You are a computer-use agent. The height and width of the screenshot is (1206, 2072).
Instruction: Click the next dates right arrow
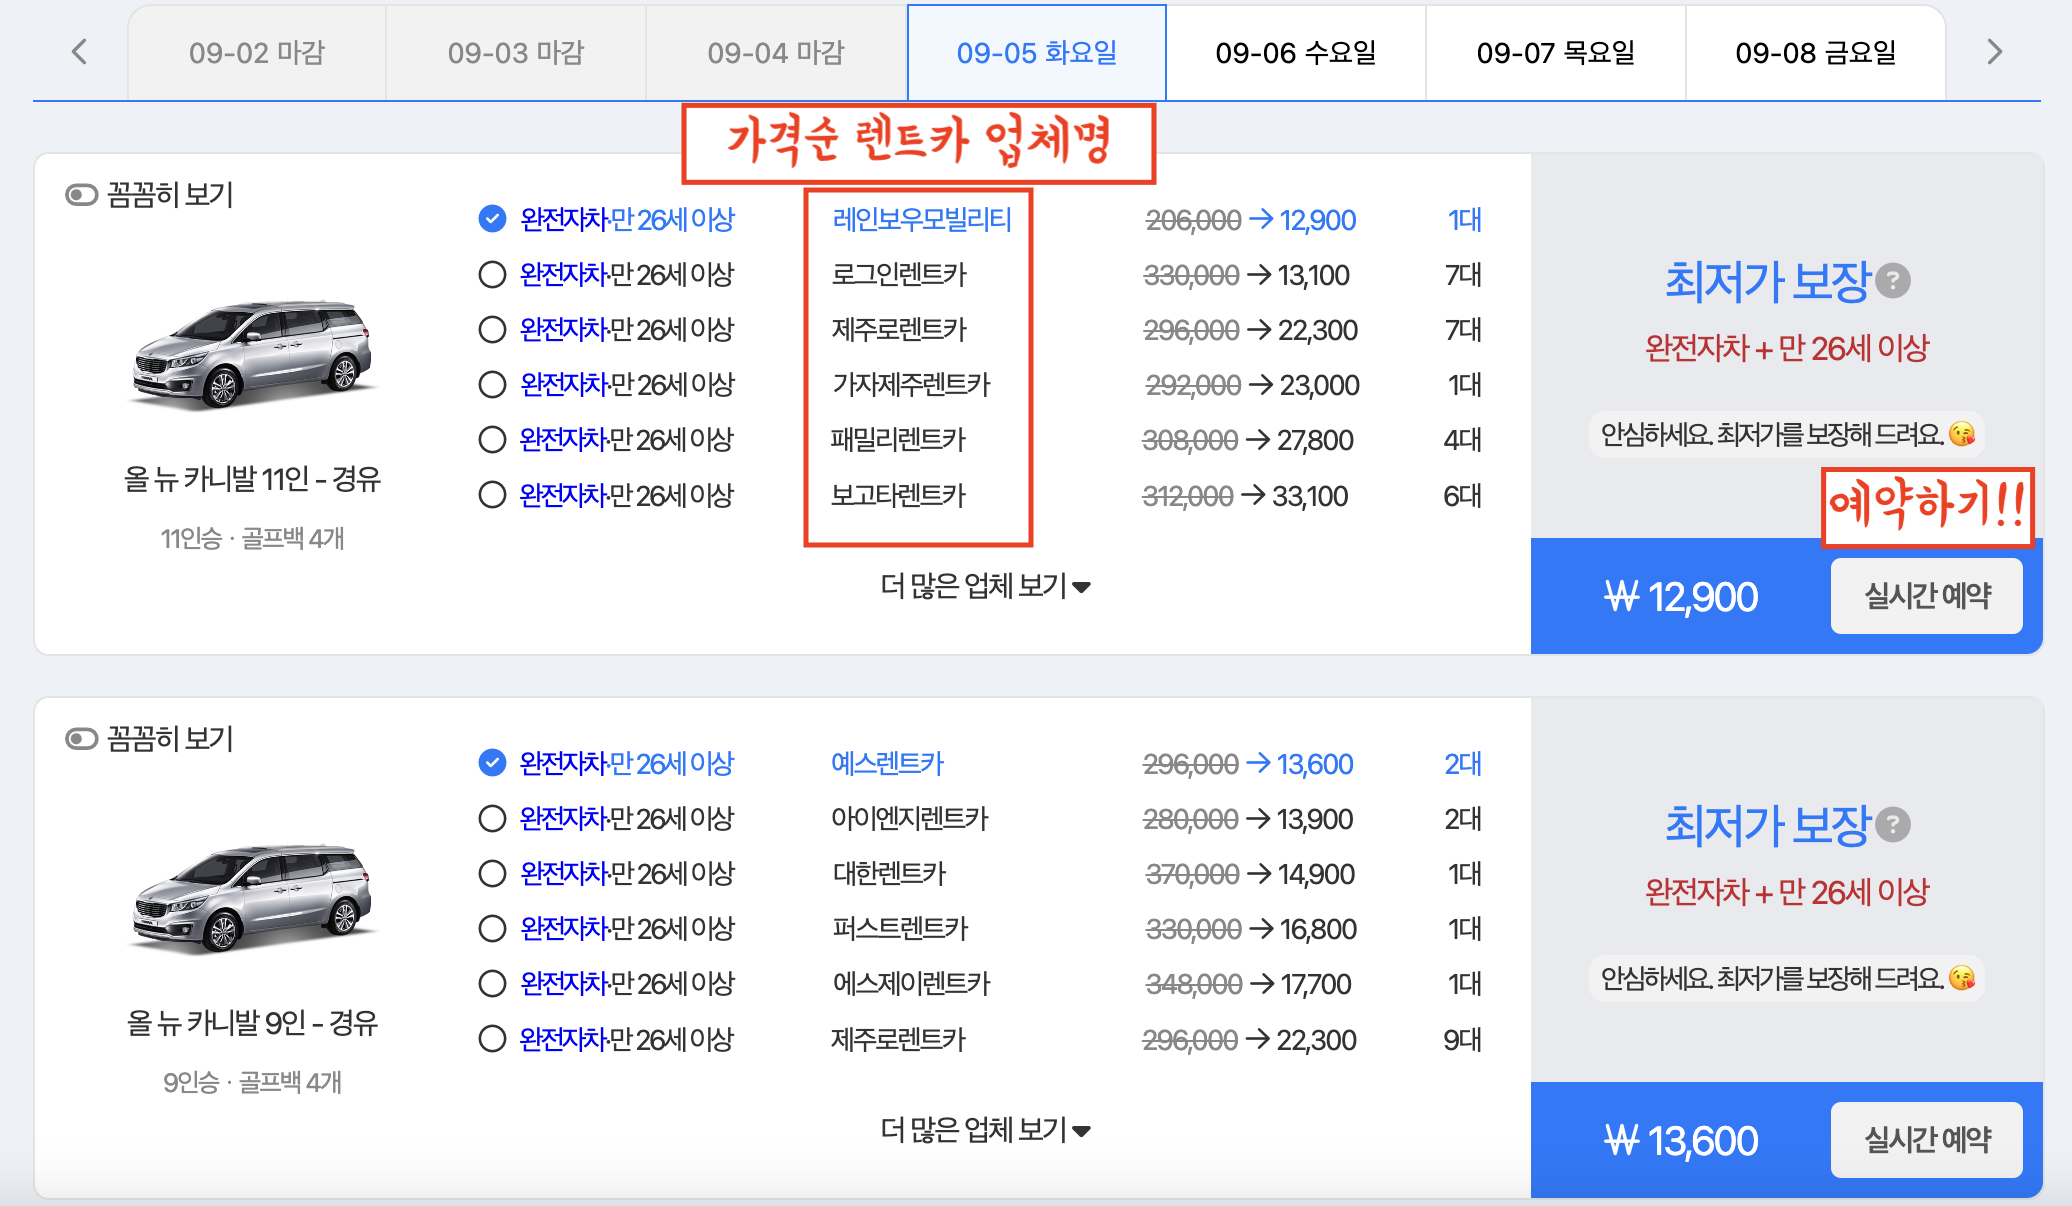1994,52
